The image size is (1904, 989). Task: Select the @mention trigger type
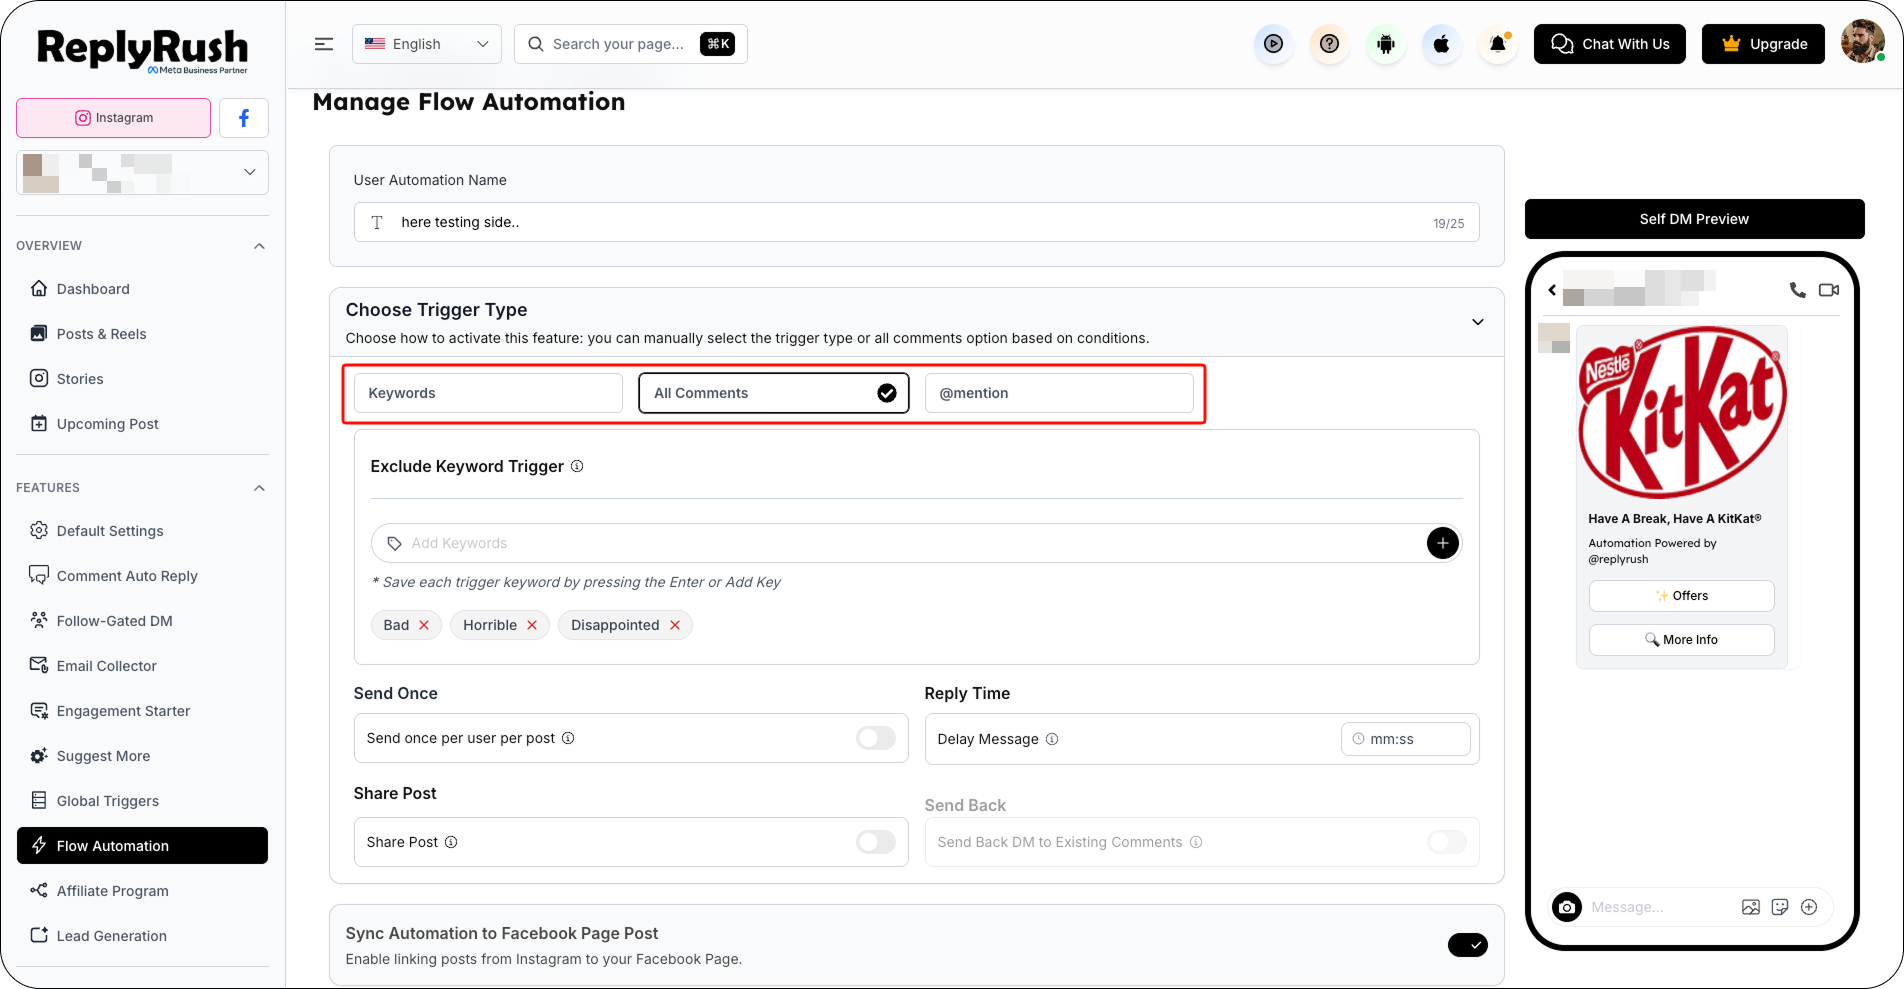pyautogui.click(x=1059, y=393)
